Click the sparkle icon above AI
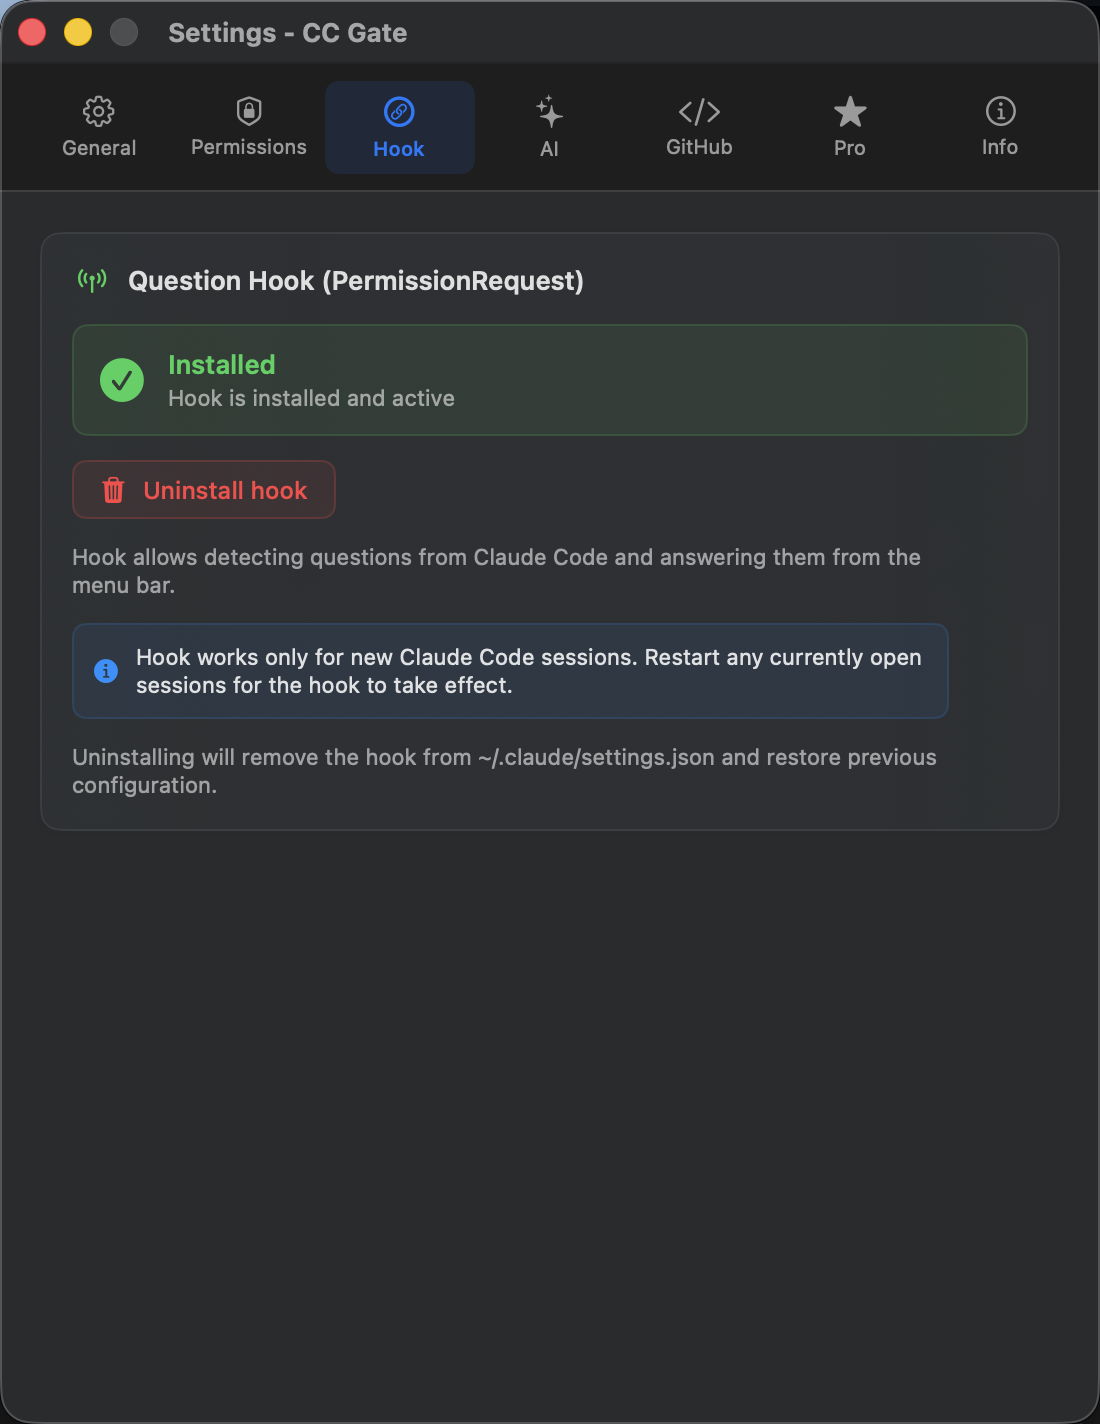Screen dimensions: 1100x1424 (549, 111)
